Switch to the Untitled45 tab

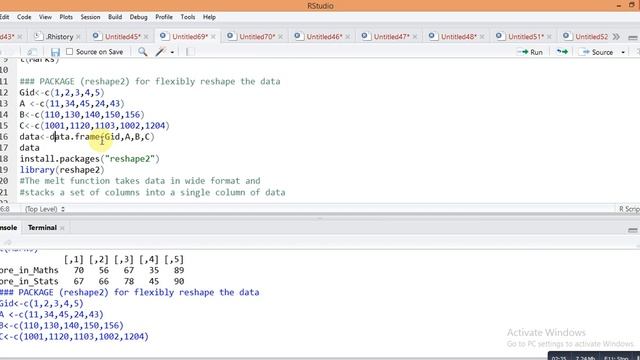pos(123,37)
